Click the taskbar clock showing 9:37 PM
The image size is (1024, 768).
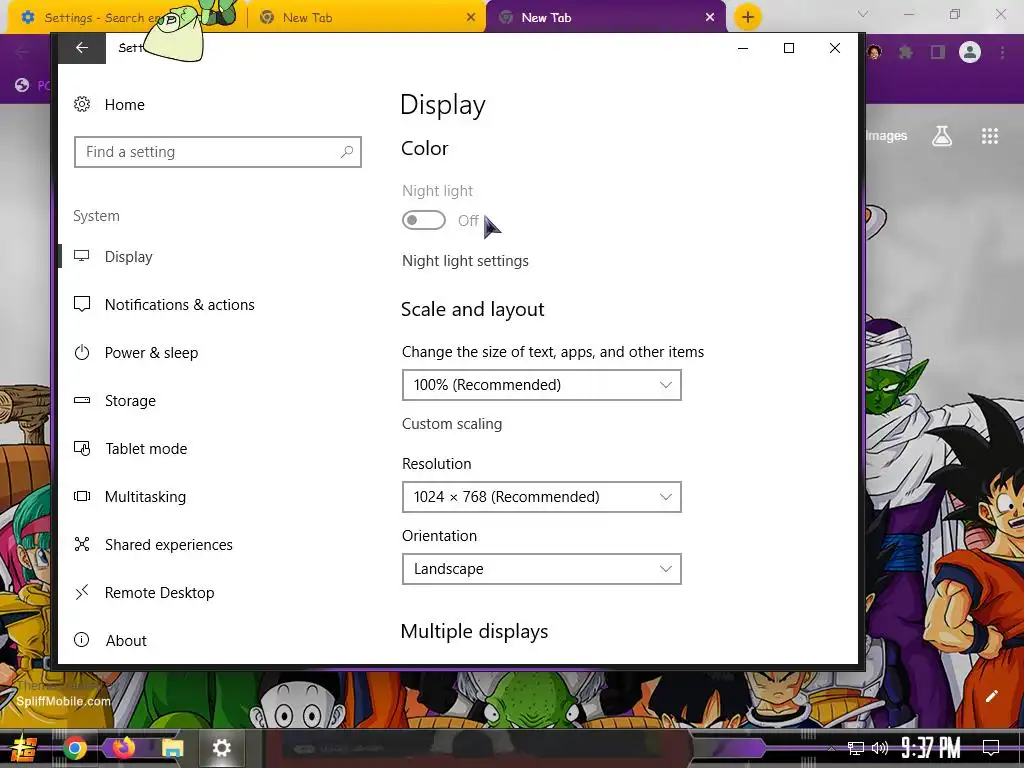931,747
